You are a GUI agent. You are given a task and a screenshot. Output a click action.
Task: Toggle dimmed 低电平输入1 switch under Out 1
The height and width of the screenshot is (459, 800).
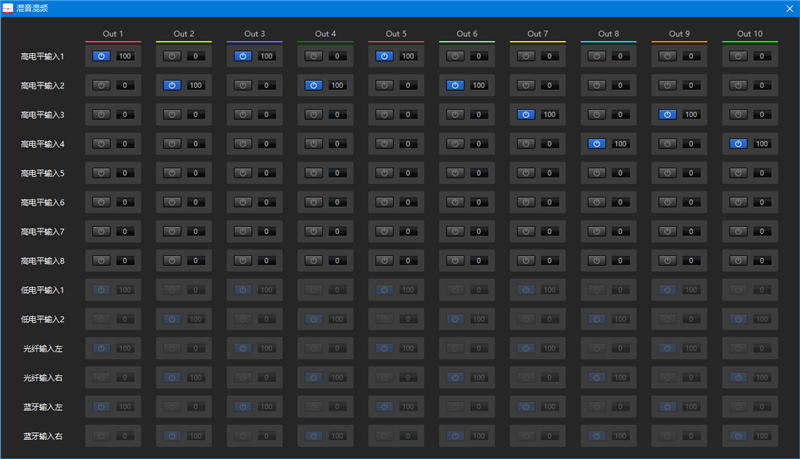101,289
